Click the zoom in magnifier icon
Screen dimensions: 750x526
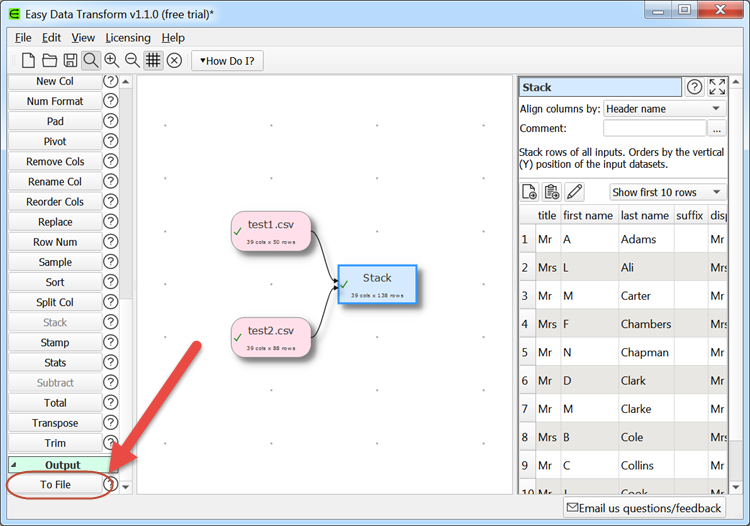click(x=112, y=61)
